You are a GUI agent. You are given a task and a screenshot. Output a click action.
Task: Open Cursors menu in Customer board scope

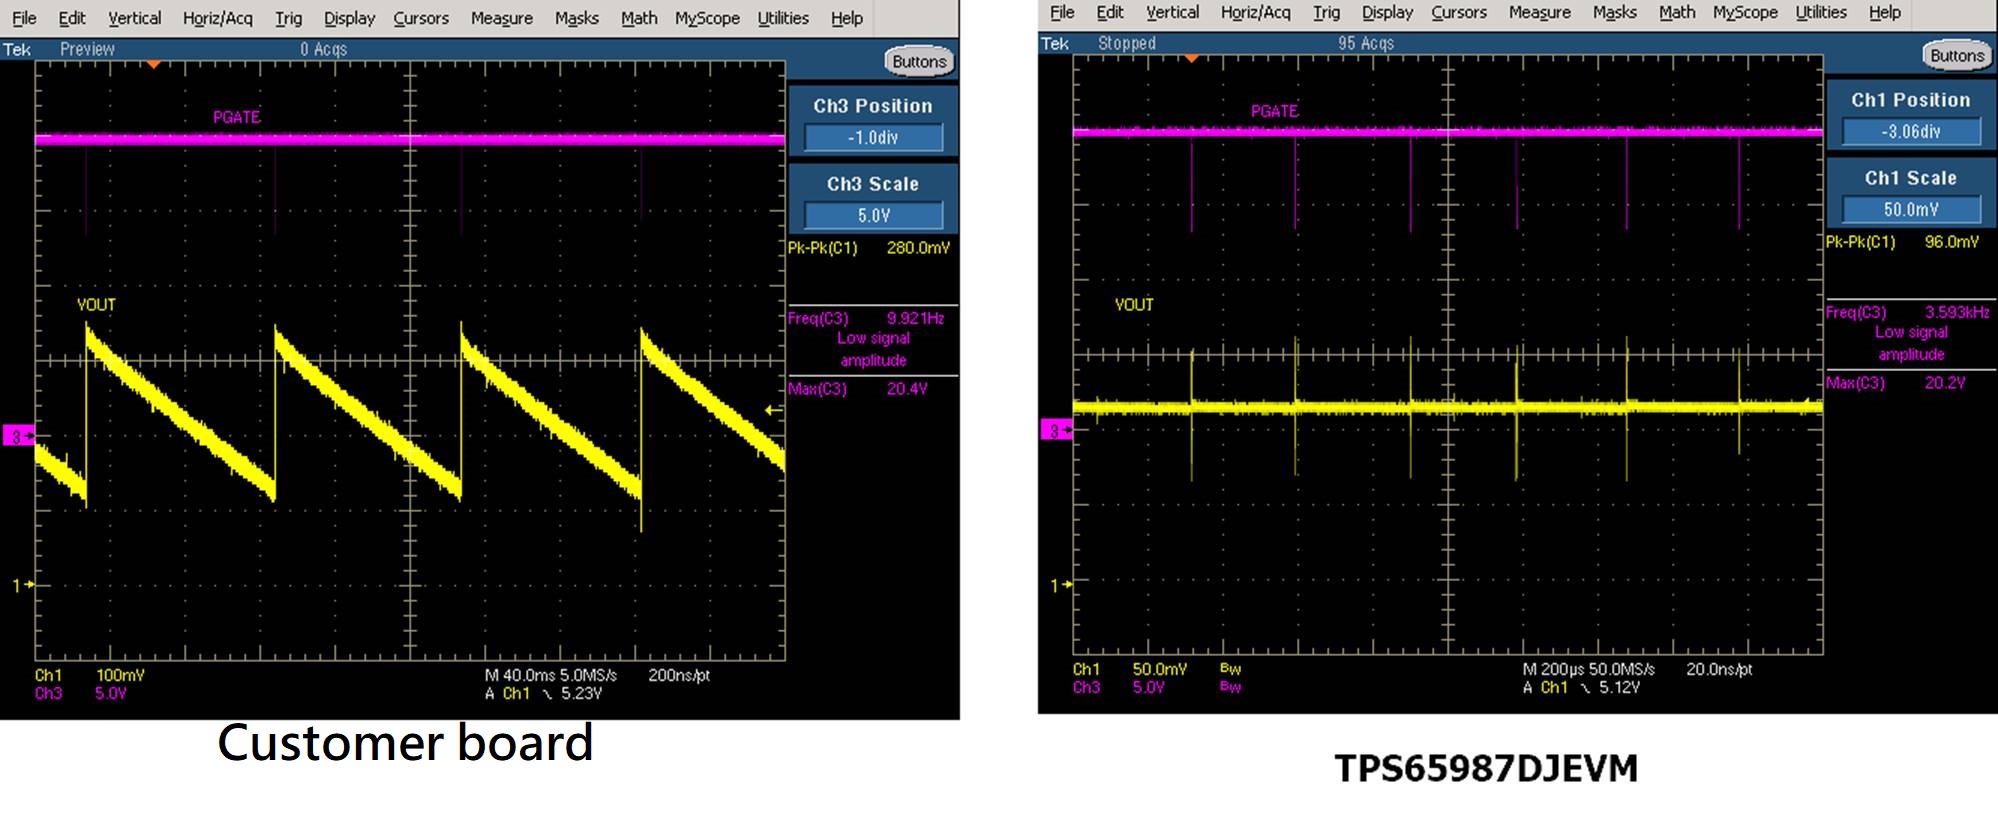[421, 18]
